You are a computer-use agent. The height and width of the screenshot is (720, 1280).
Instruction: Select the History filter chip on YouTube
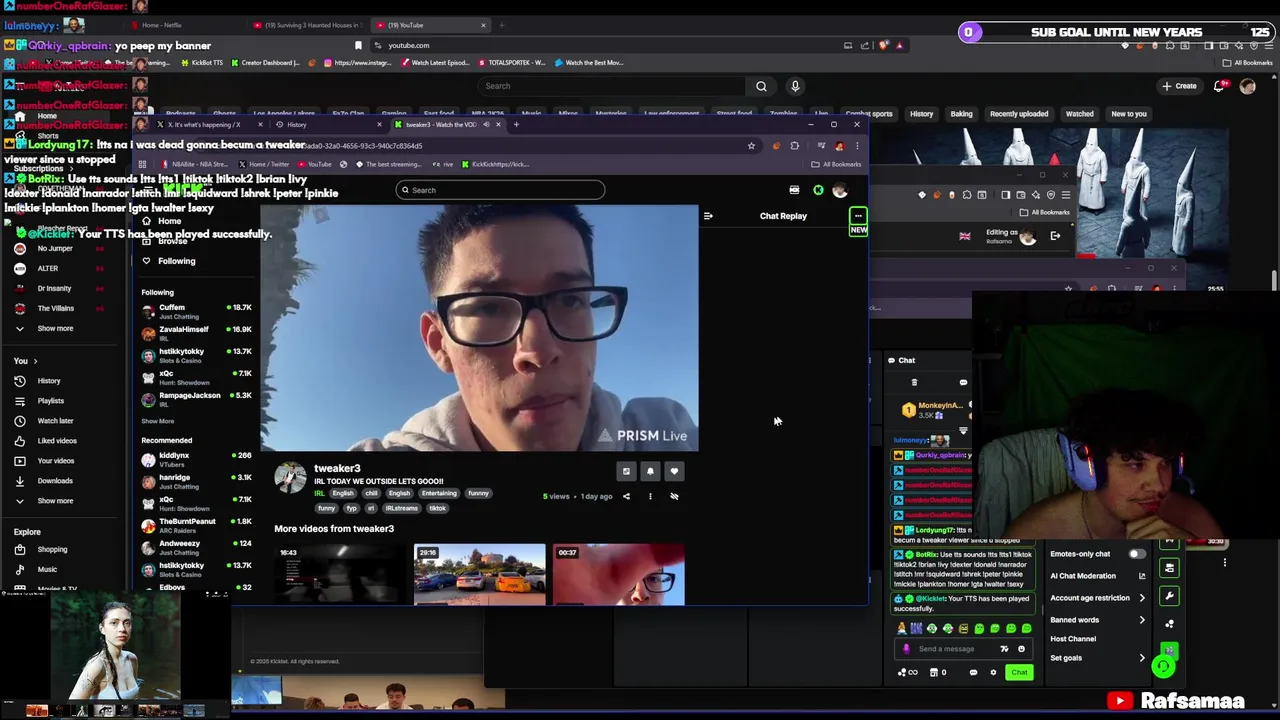921,114
